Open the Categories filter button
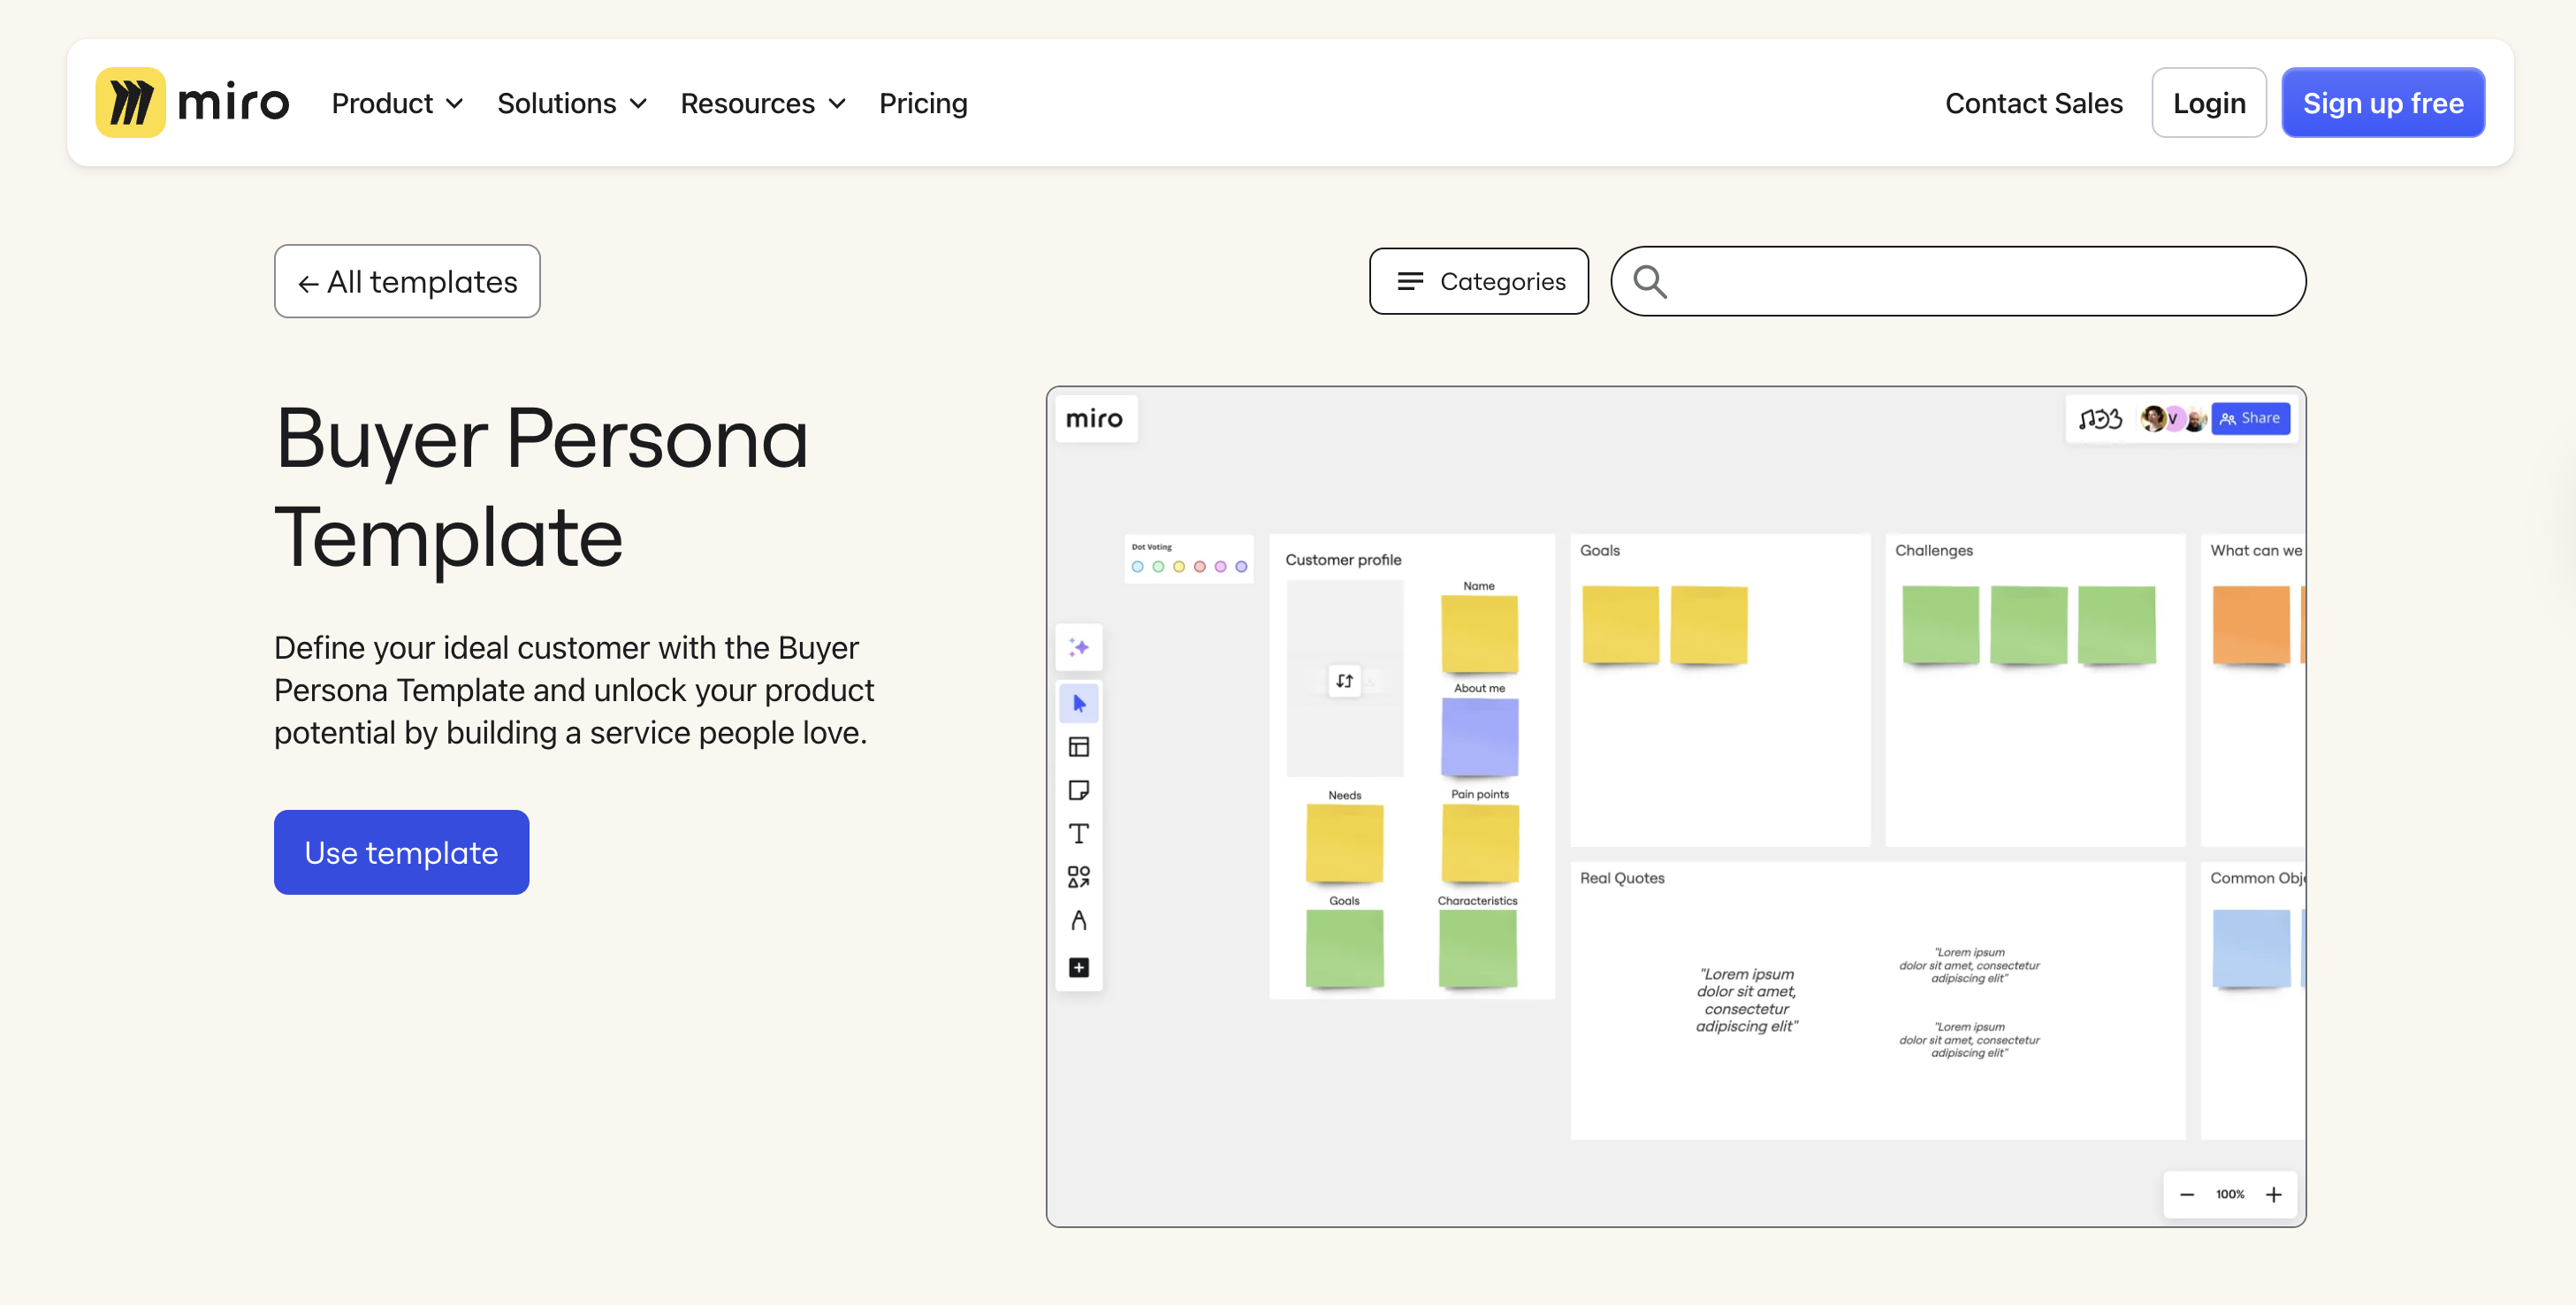Image resolution: width=2576 pixels, height=1305 pixels. (x=1479, y=282)
